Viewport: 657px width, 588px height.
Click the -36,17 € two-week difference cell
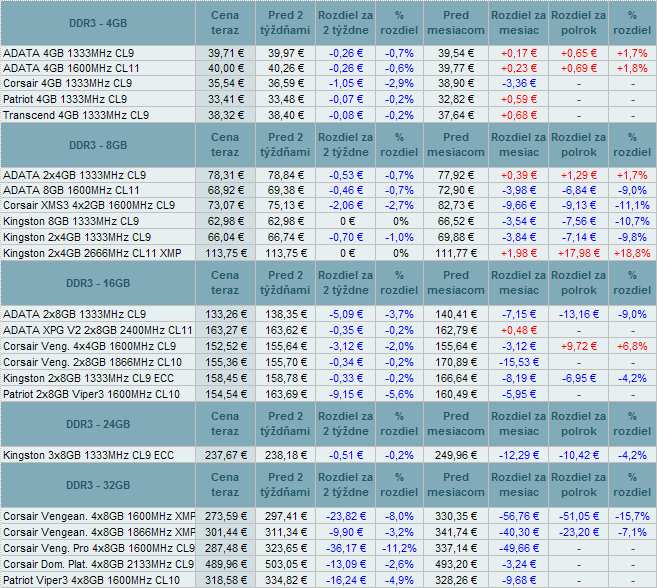point(346,548)
